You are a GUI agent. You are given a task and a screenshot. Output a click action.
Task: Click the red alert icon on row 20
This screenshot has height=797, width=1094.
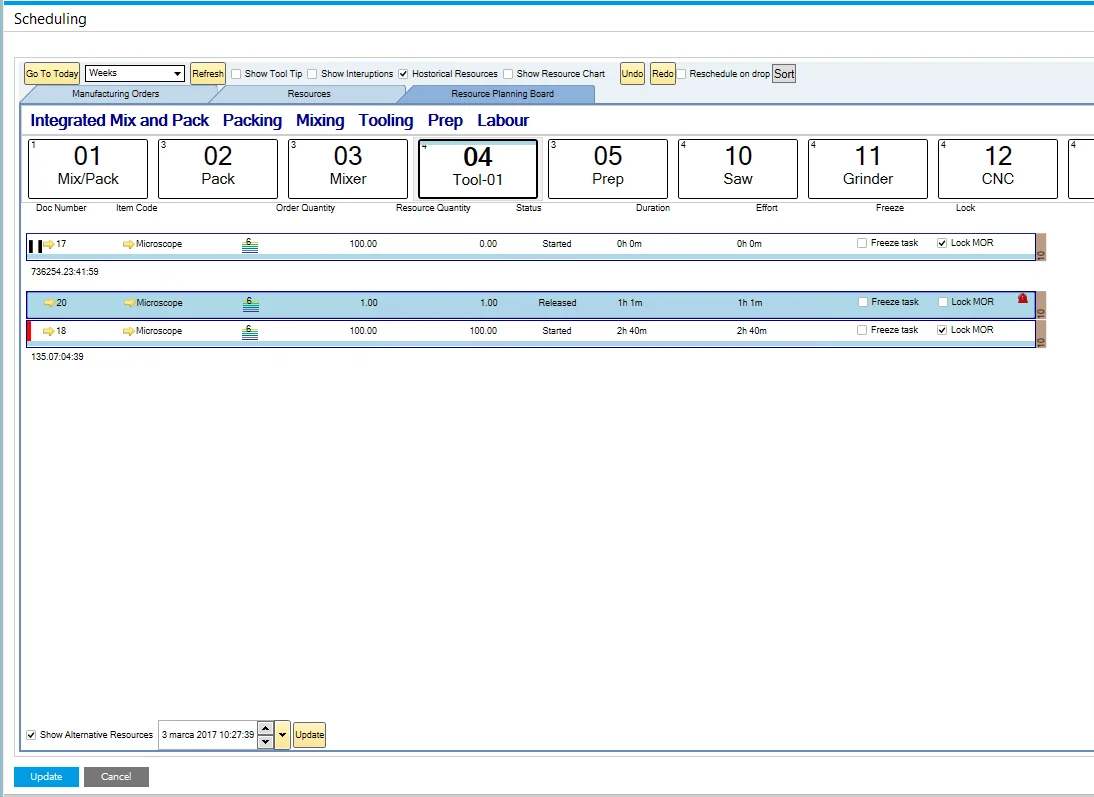pyautogui.click(x=1022, y=298)
